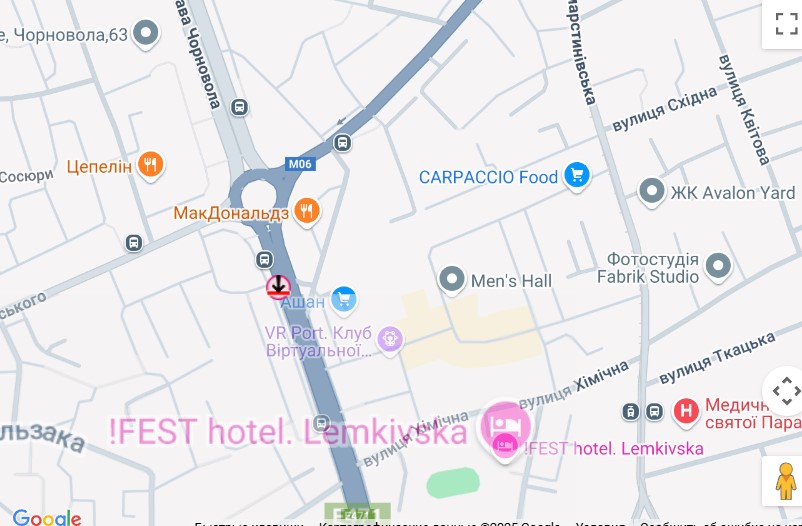The height and width of the screenshot is (526, 802).
Task: Select the МакДональдз restaurant marker
Action: pyautogui.click(x=307, y=211)
